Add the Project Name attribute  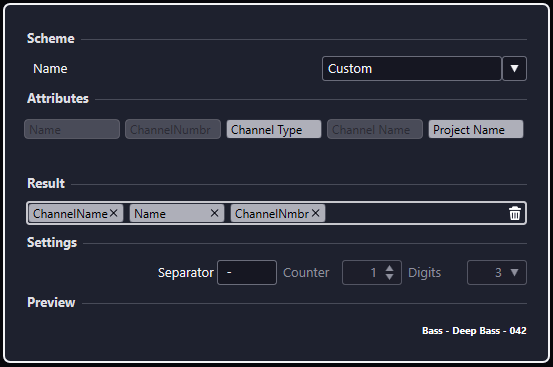[476, 129]
